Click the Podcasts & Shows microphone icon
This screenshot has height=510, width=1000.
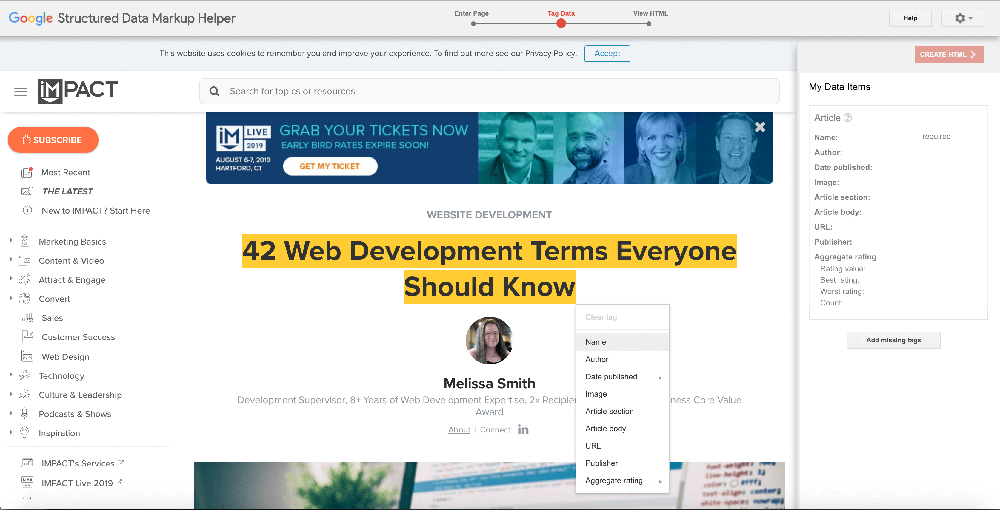[25, 414]
